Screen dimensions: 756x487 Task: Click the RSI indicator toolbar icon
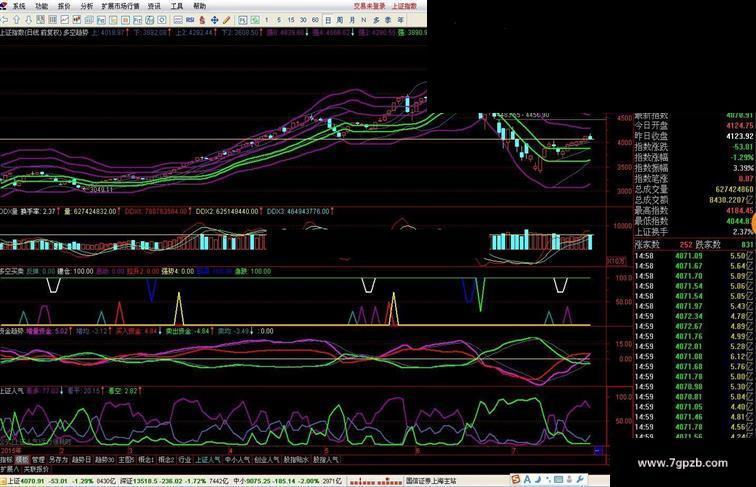pyautogui.click(x=190, y=20)
